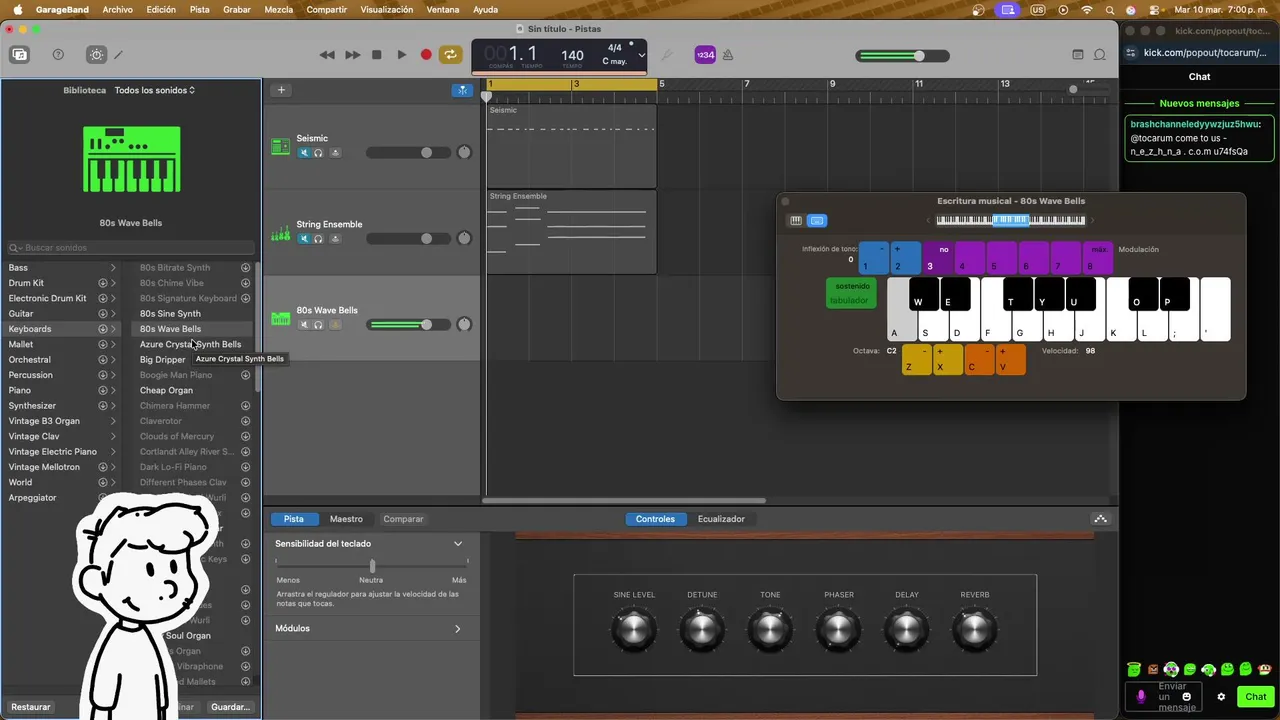Download the Chimera Hammer patch icon
Image resolution: width=1280 pixels, height=720 pixels.
pos(245,406)
